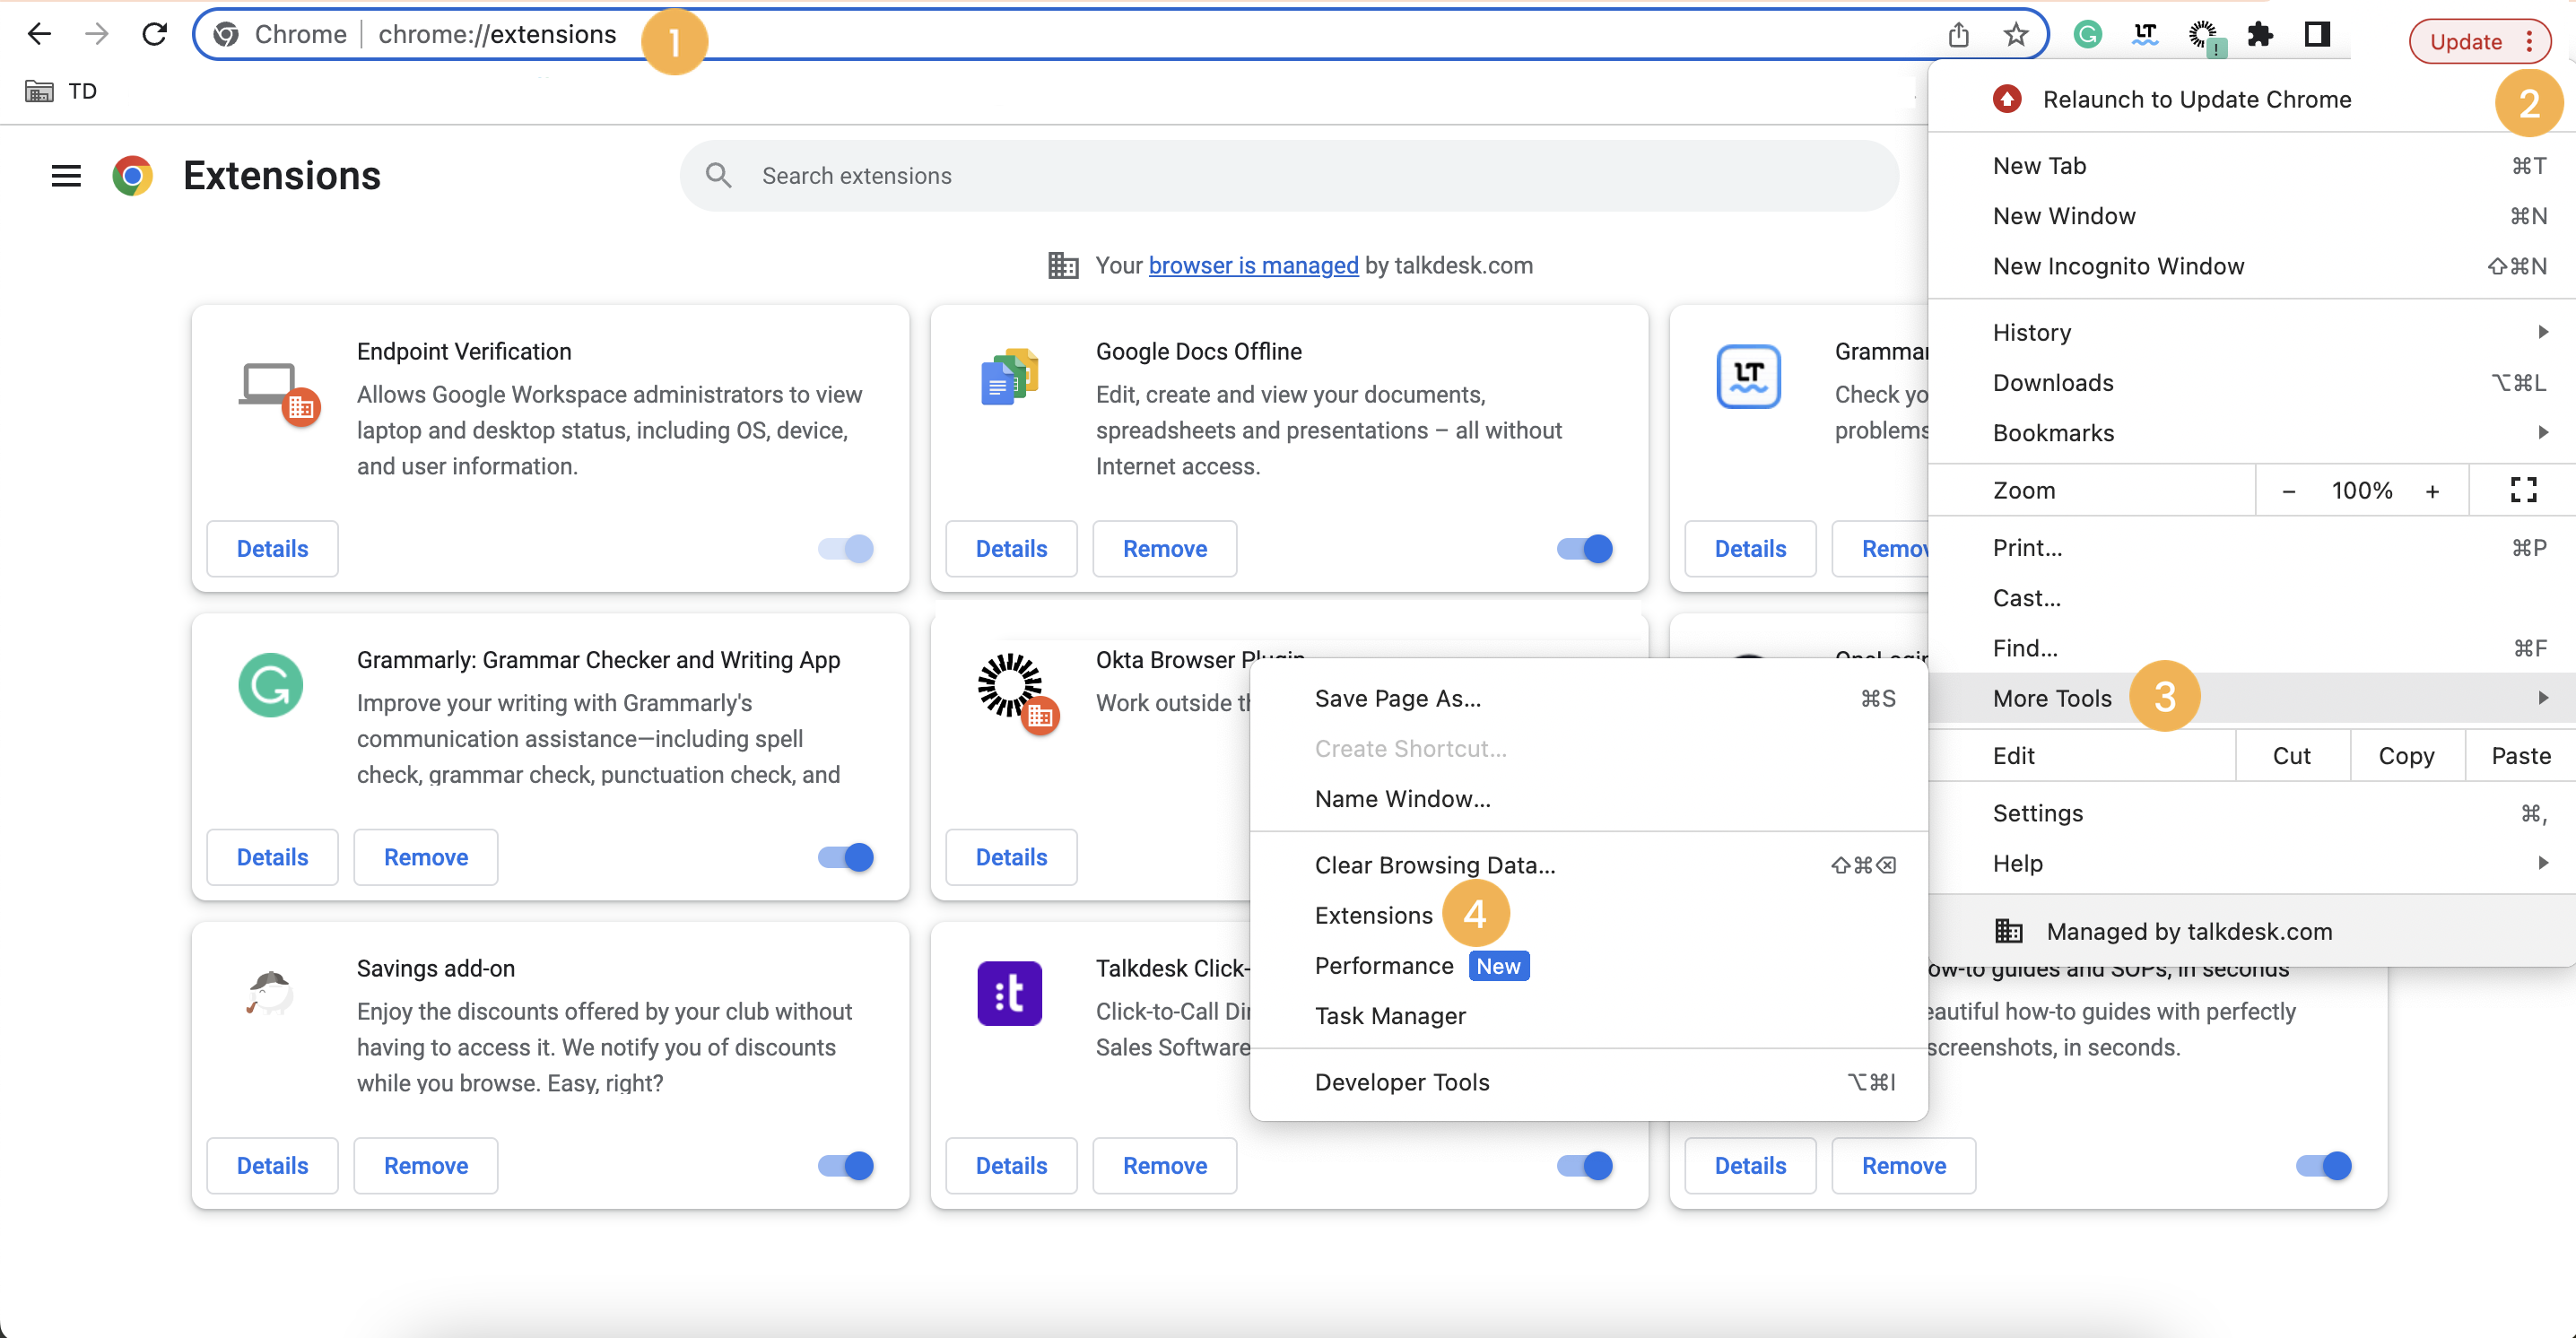Open the hamburger main menu on Extensions page
The height and width of the screenshot is (1338, 2576).
pyautogui.click(x=66, y=176)
